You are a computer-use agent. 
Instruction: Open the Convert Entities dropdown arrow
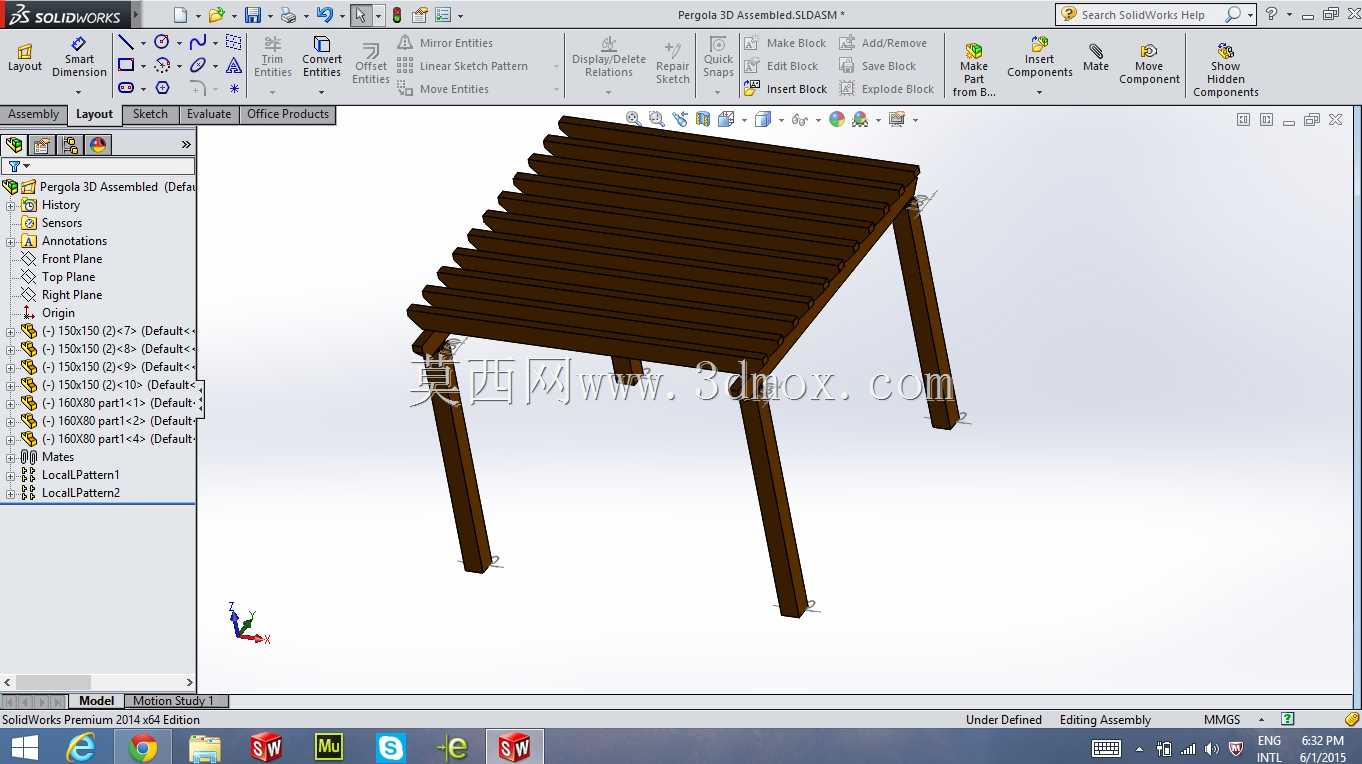[x=322, y=92]
